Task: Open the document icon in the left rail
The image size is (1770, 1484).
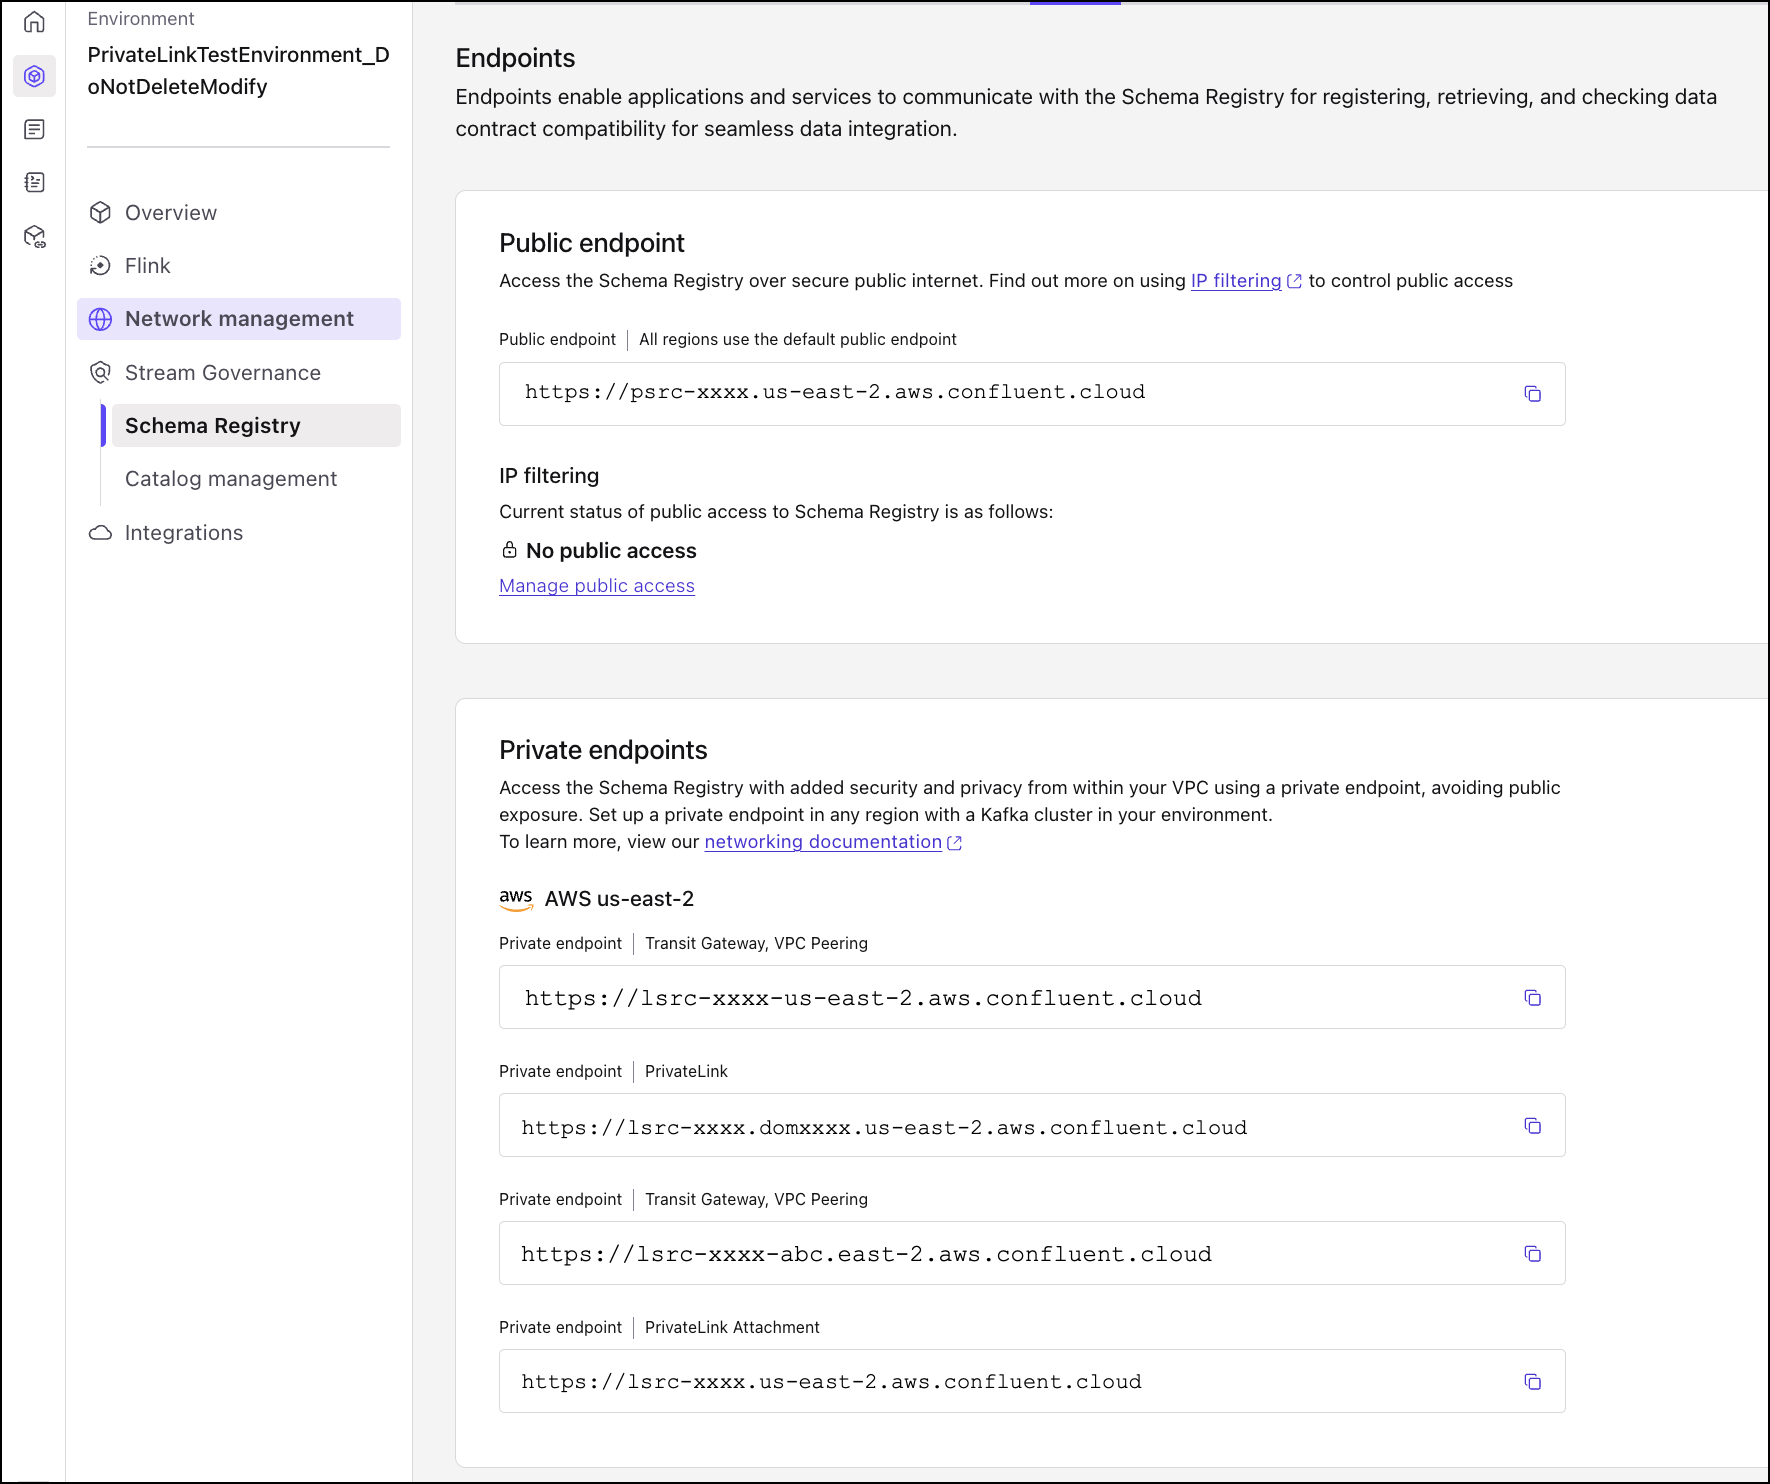Action: [34, 129]
